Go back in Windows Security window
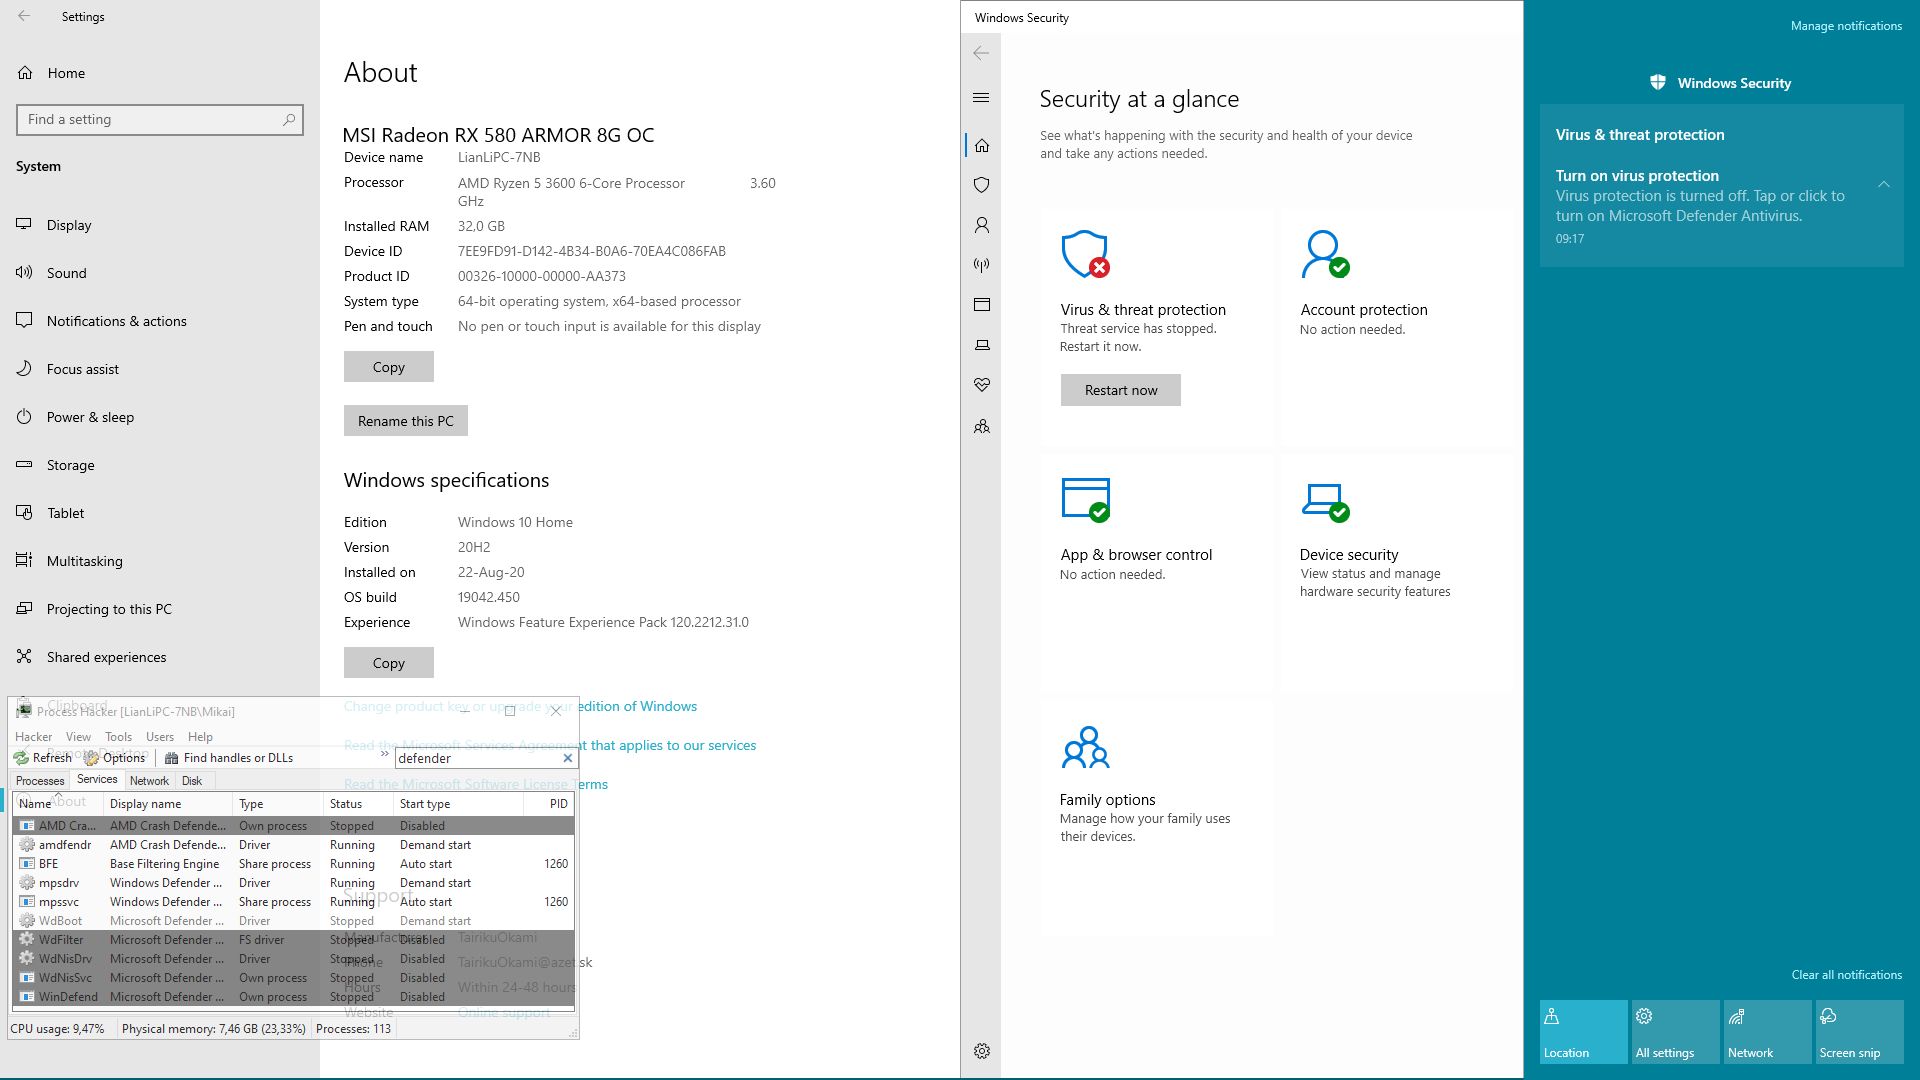This screenshot has width=1920, height=1080. [981, 53]
